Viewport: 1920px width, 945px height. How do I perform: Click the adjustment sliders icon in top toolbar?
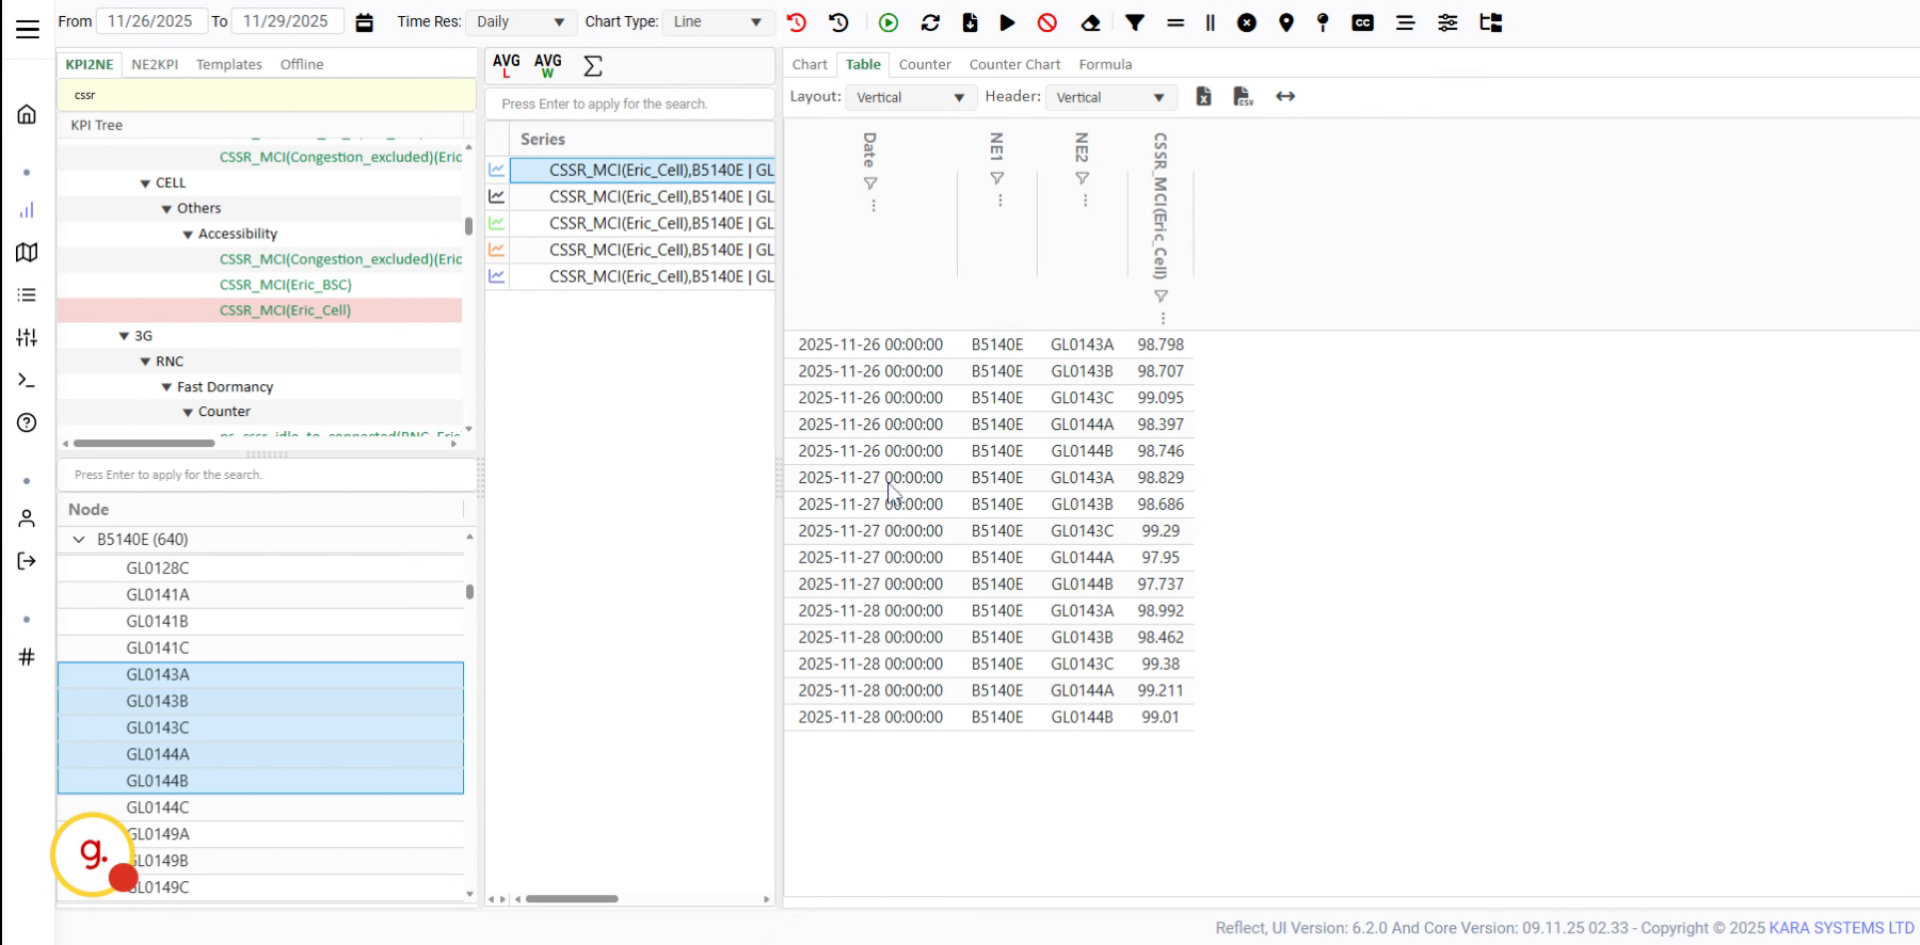point(1448,22)
